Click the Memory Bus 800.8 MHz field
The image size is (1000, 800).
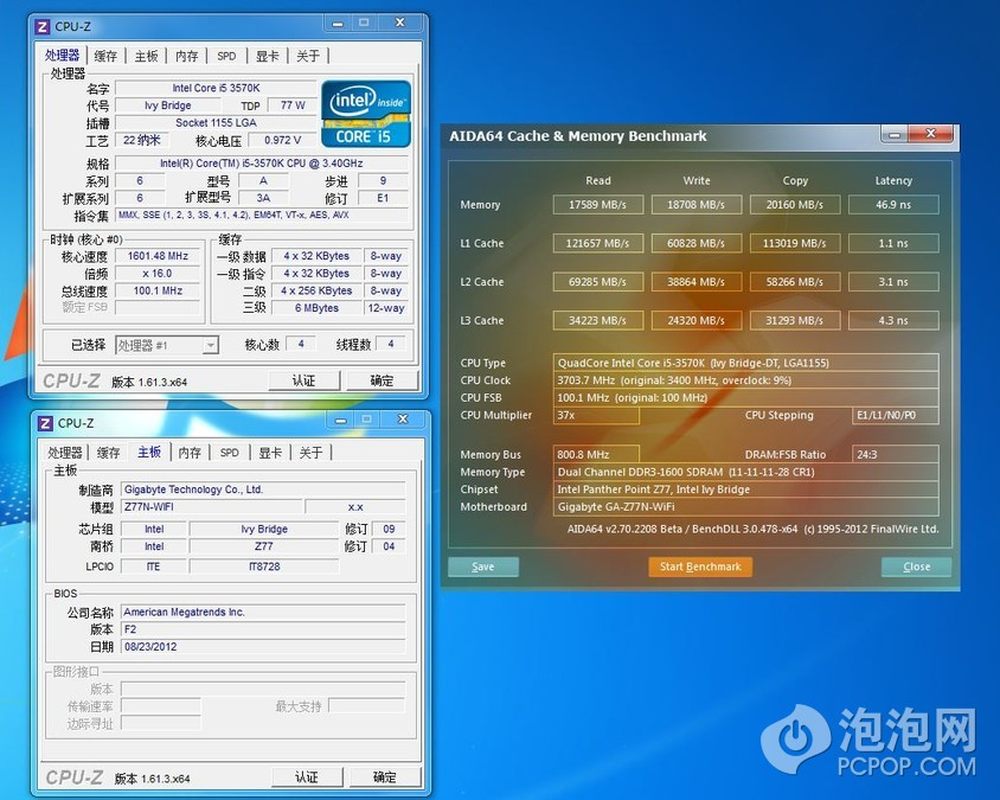[596, 455]
